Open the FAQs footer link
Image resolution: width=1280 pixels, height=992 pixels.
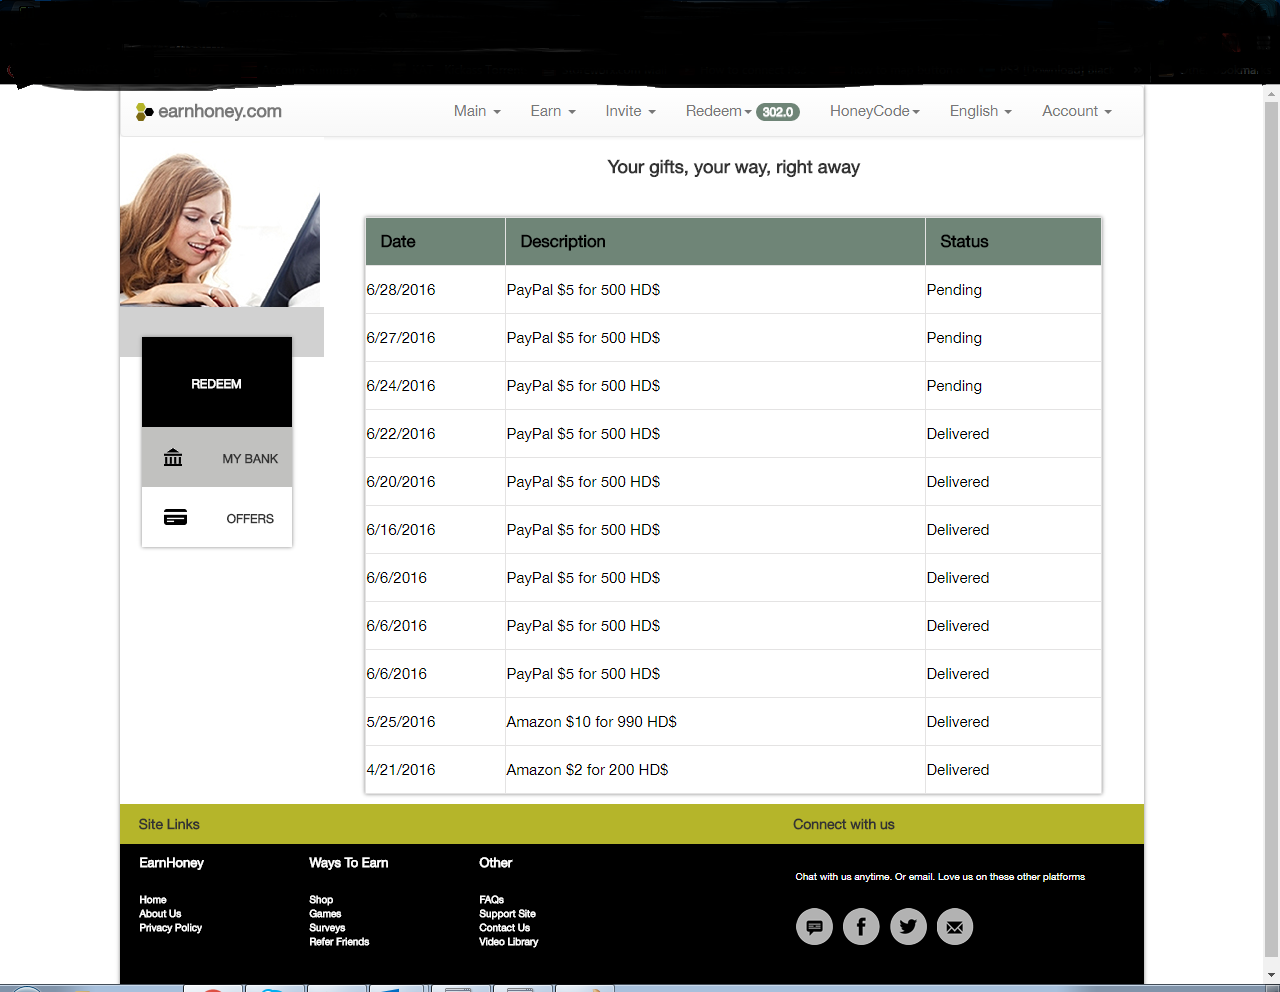pyautogui.click(x=491, y=900)
